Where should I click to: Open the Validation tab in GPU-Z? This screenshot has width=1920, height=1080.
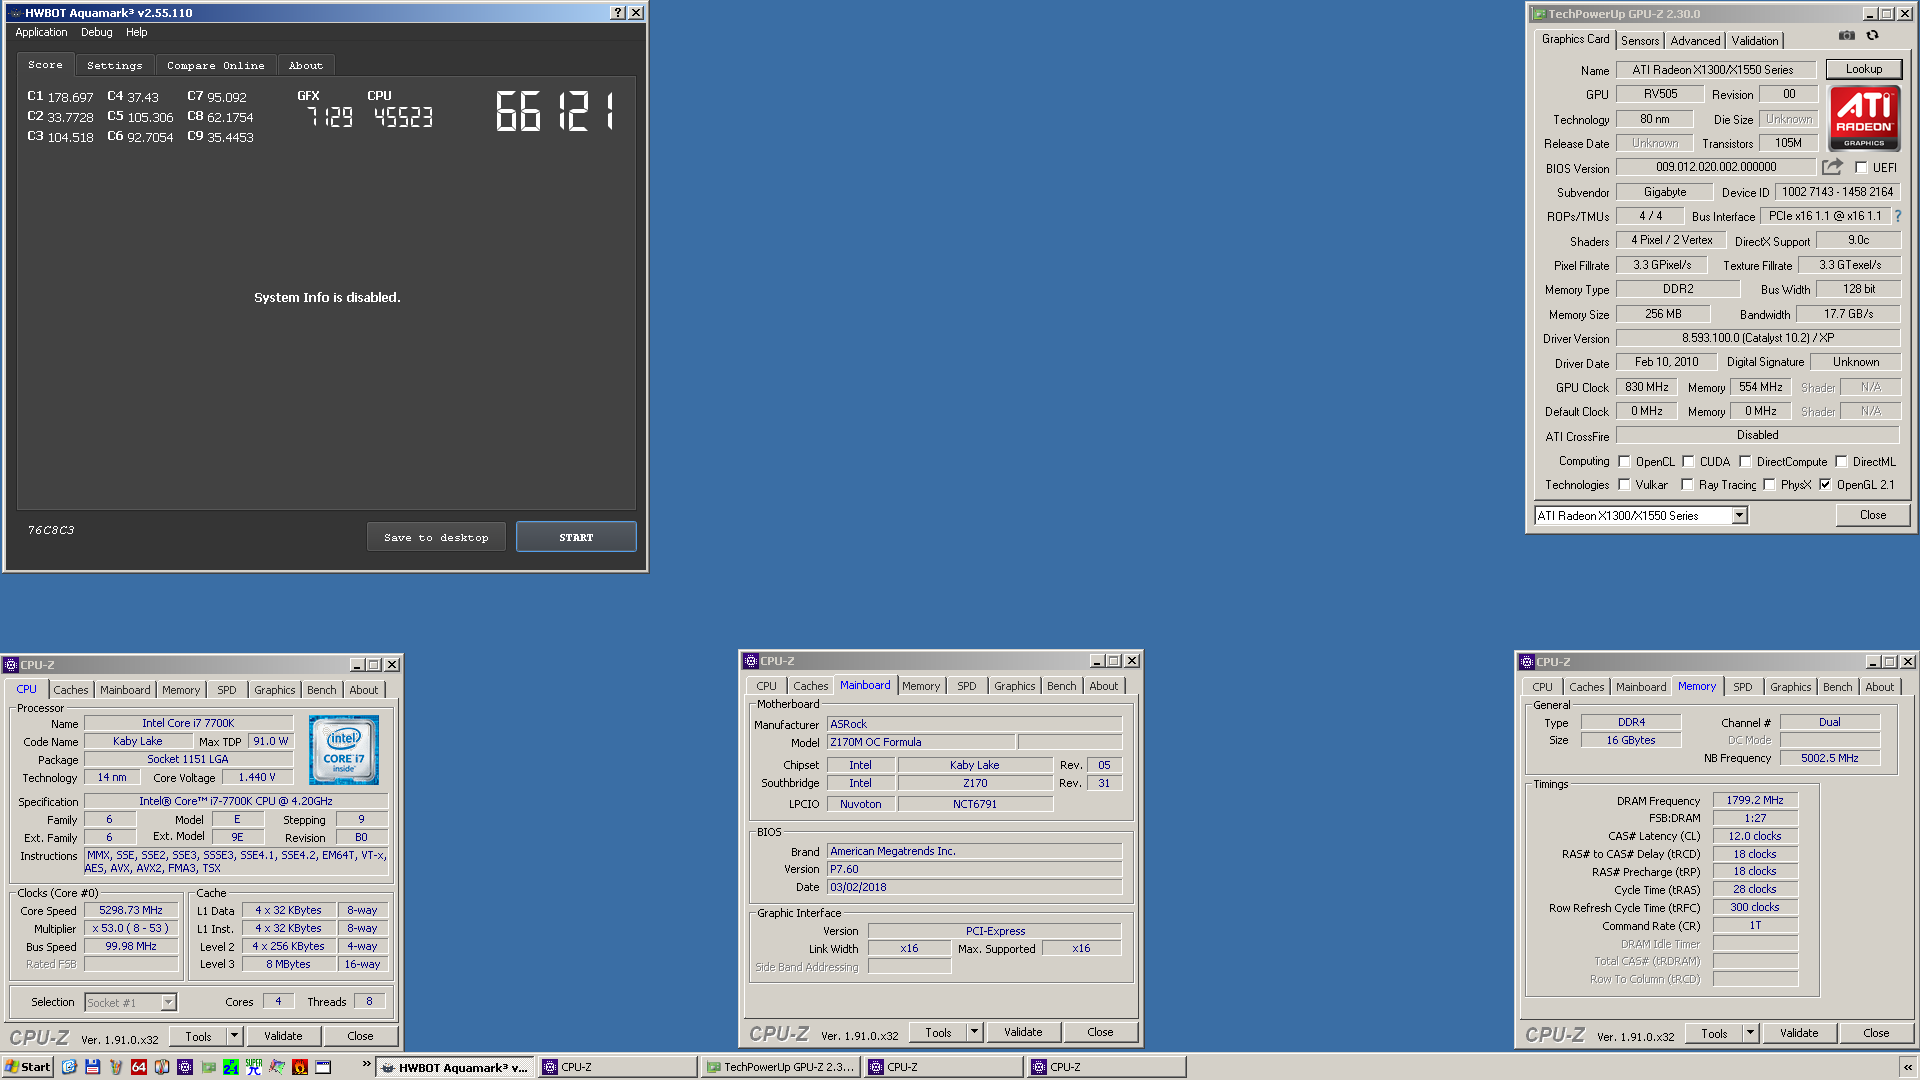1755,41
